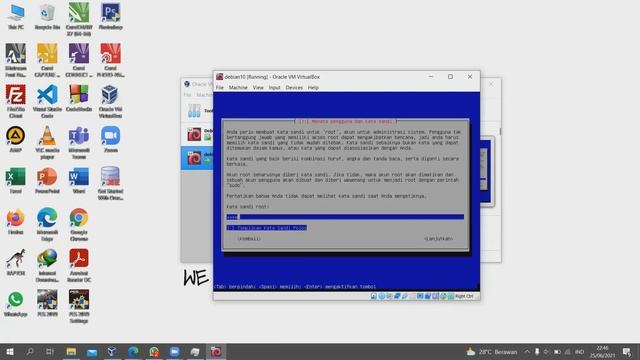The height and width of the screenshot is (360, 640).
Task: Open Bitstream Font Navigator shortcut
Action: point(16,60)
